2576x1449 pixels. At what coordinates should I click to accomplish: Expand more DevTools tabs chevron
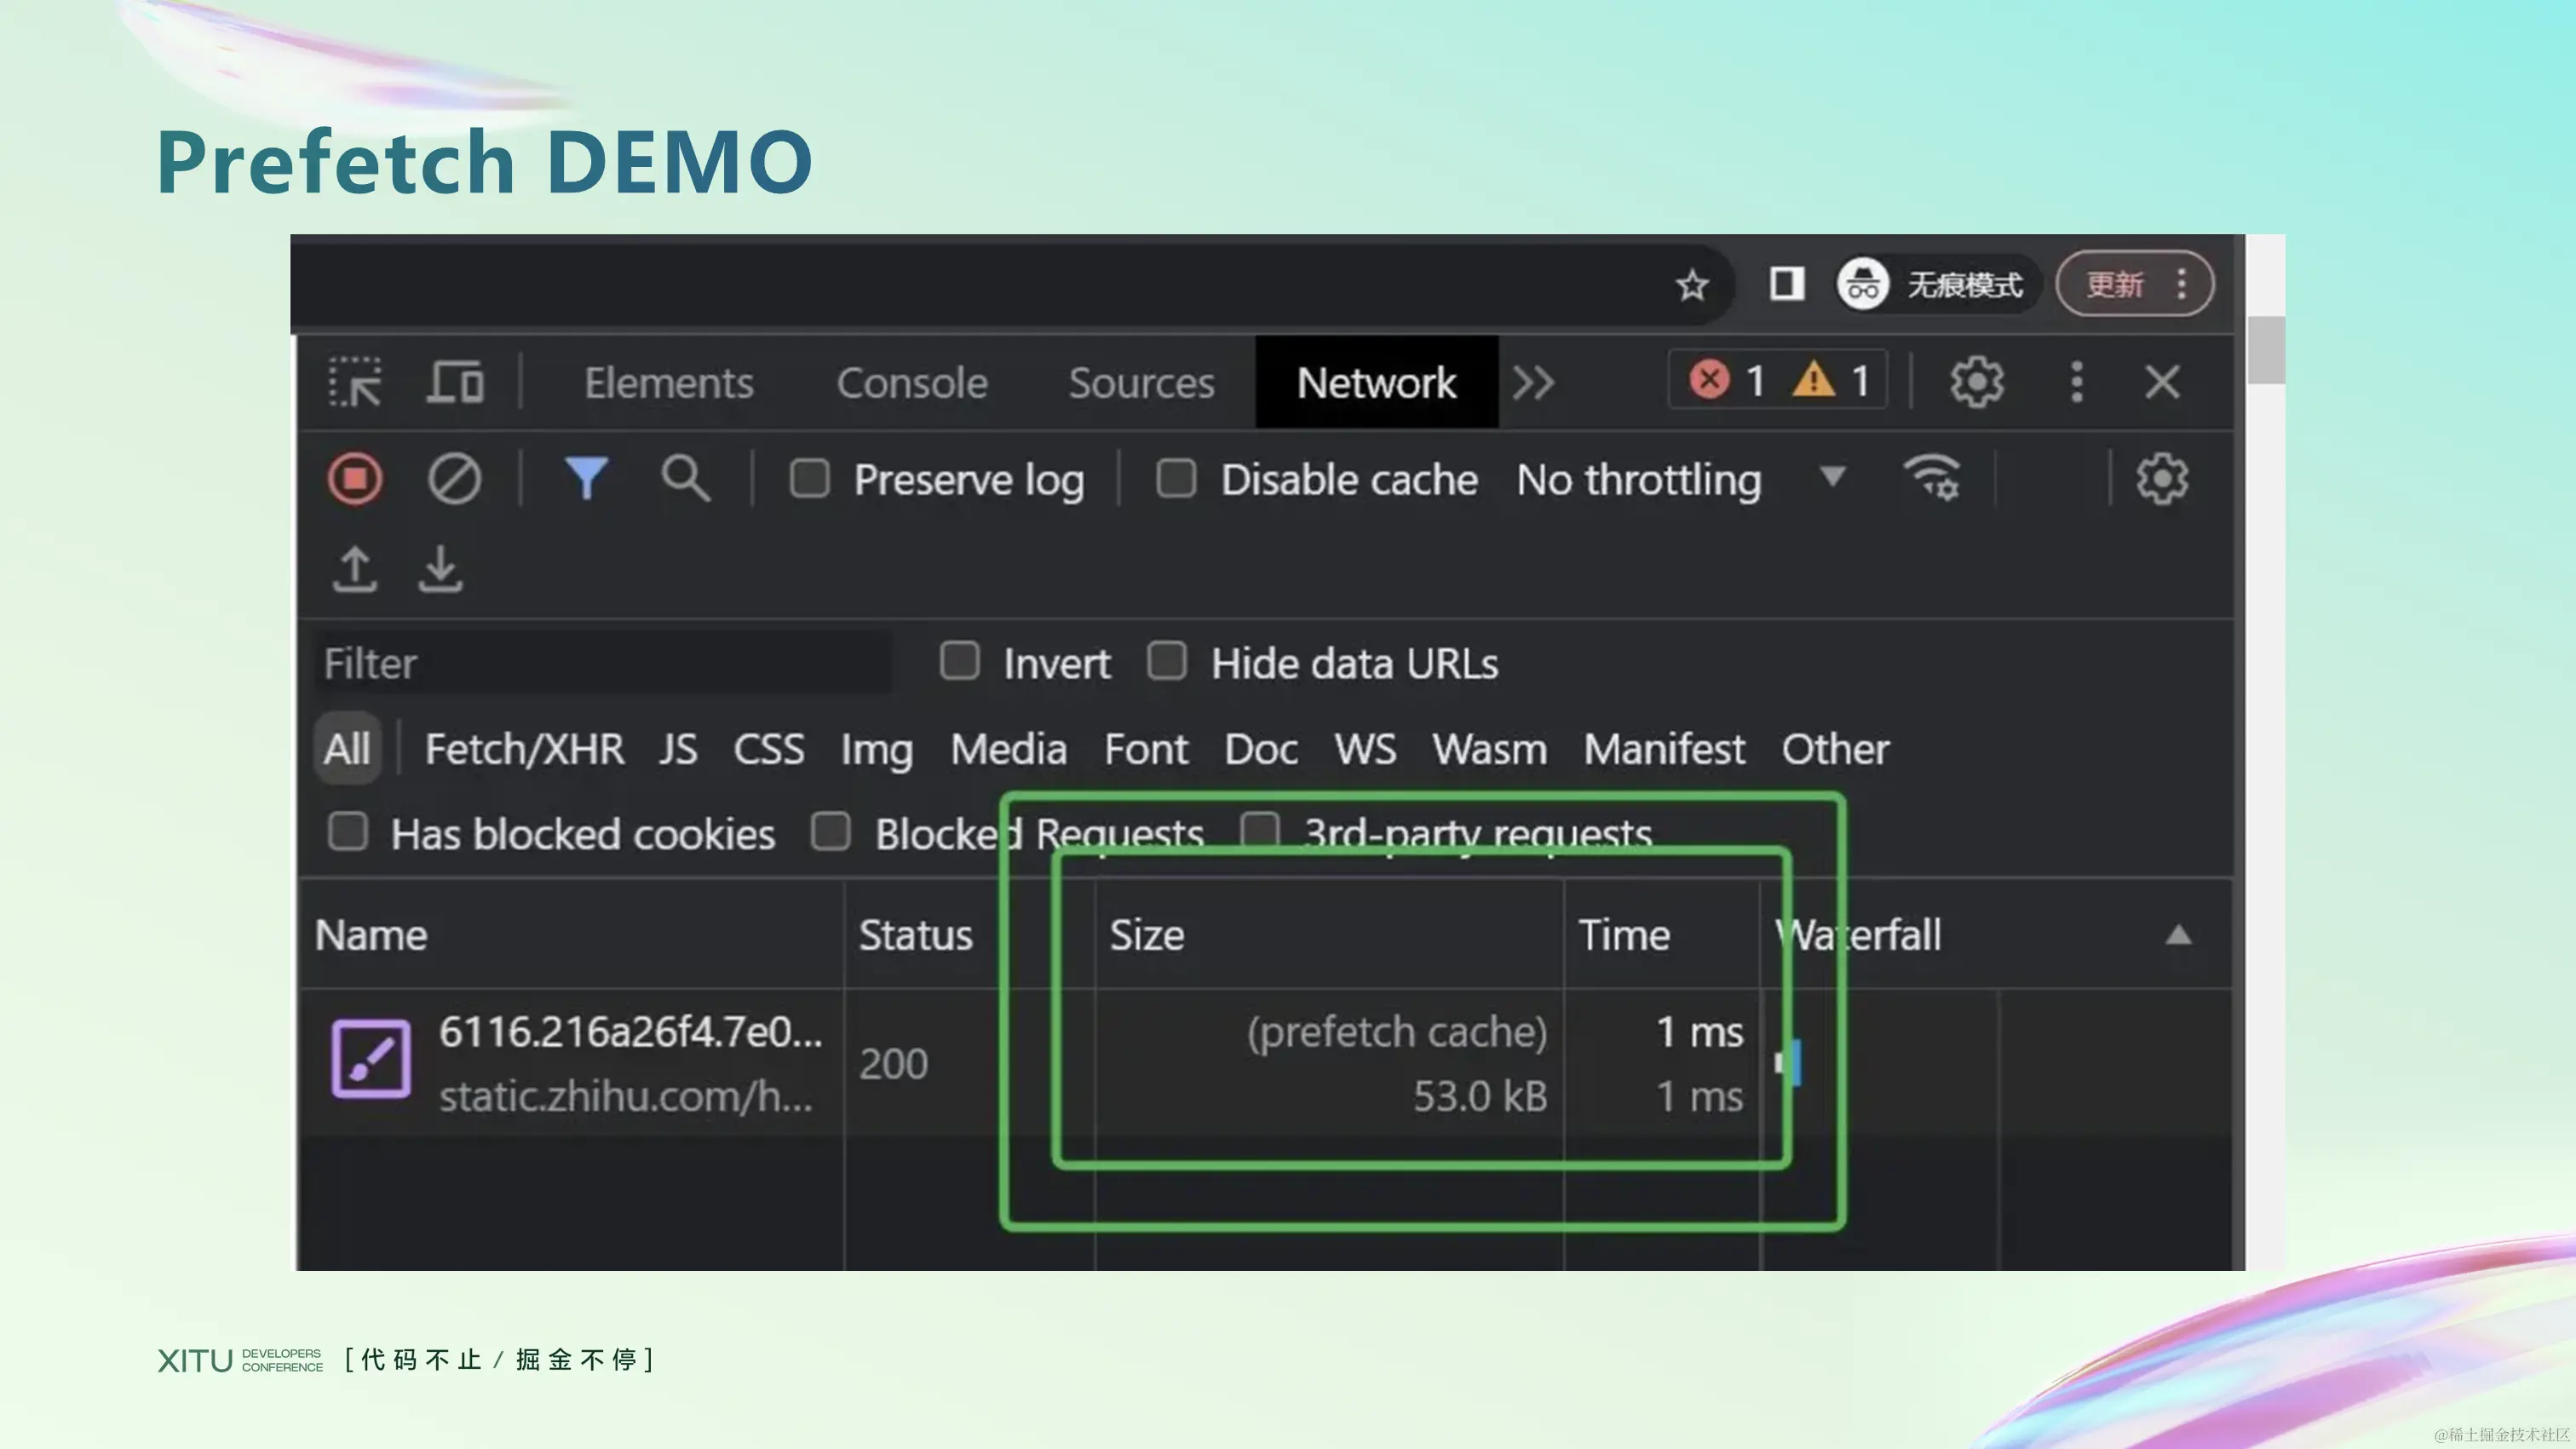click(x=1533, y=382)
